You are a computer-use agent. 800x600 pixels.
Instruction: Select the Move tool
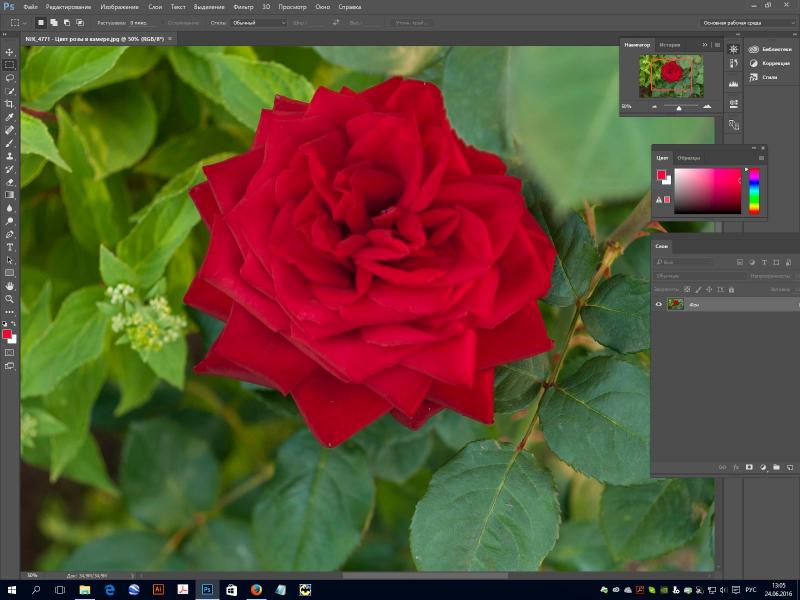point(10,52)
